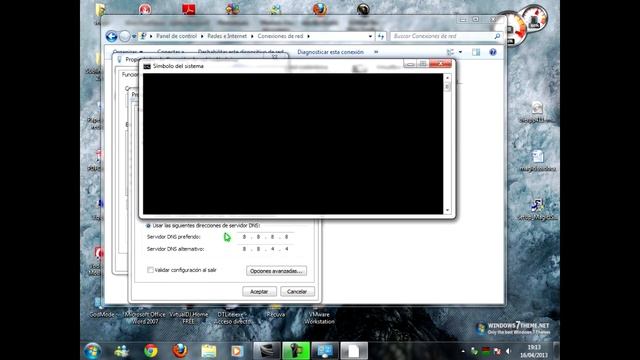Open Google Chrome from taskbar
The width and height of the screenshot is (640, 360).
151,351
